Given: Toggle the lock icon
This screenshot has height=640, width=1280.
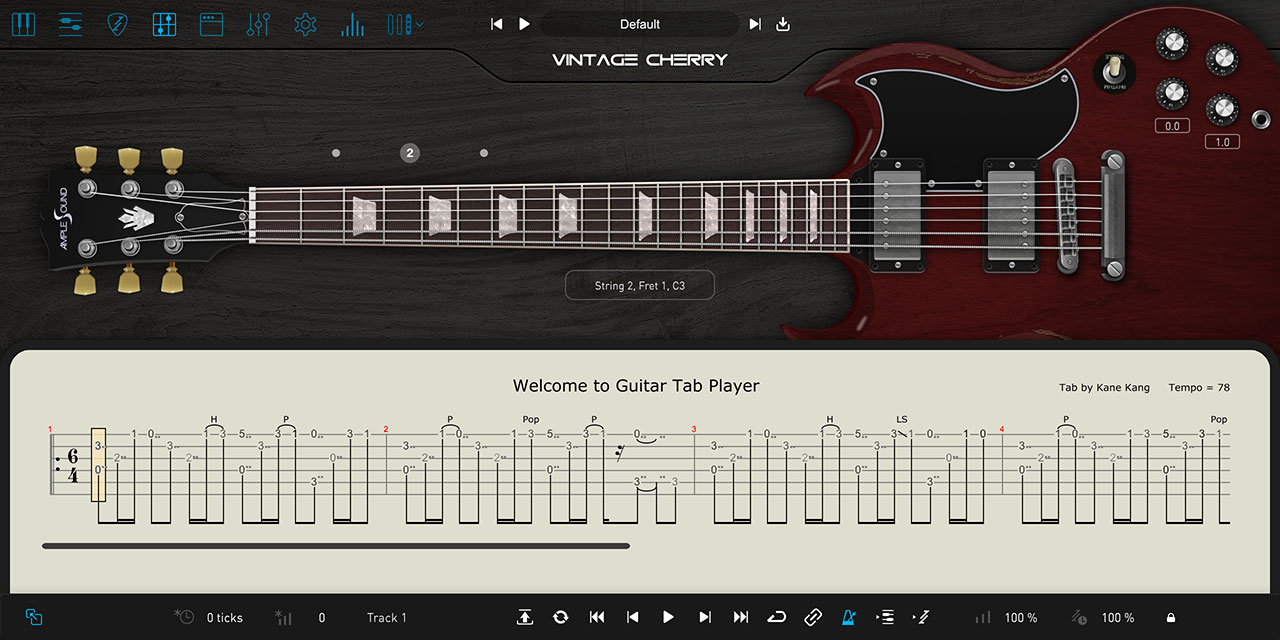Looking at the screenshot, I should tap(1171, 618).
